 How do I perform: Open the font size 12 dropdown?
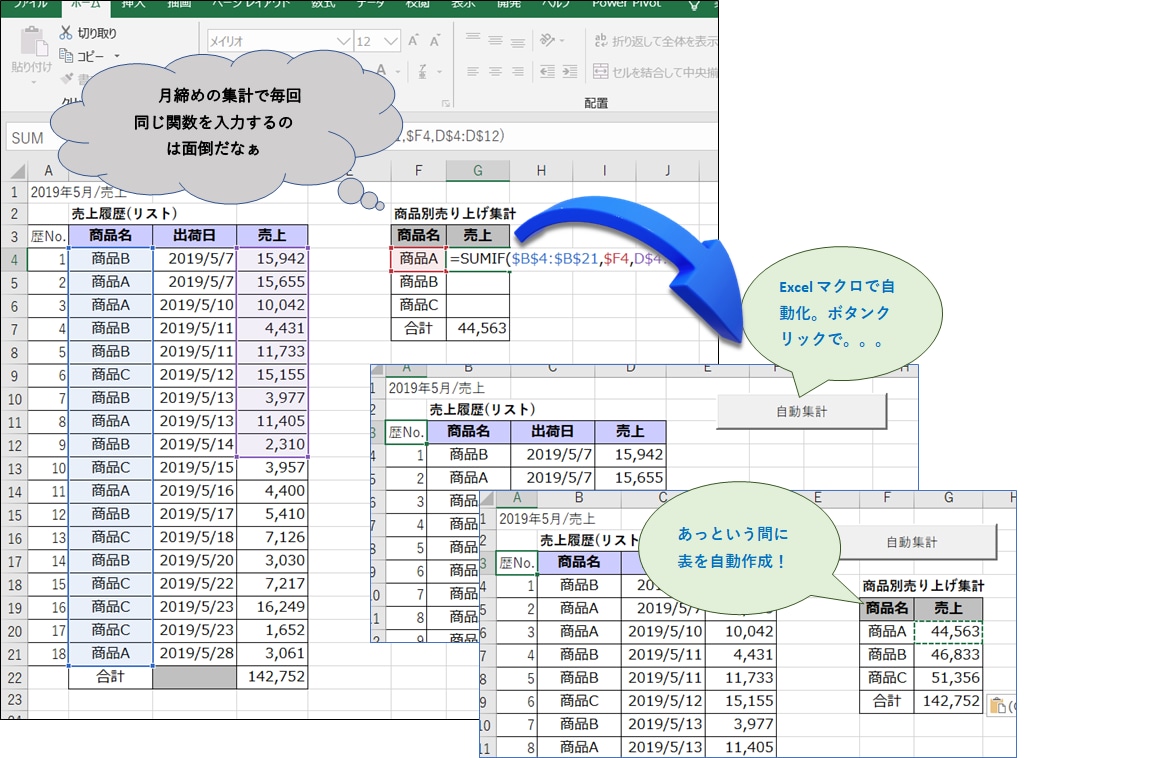click(391, 41)
